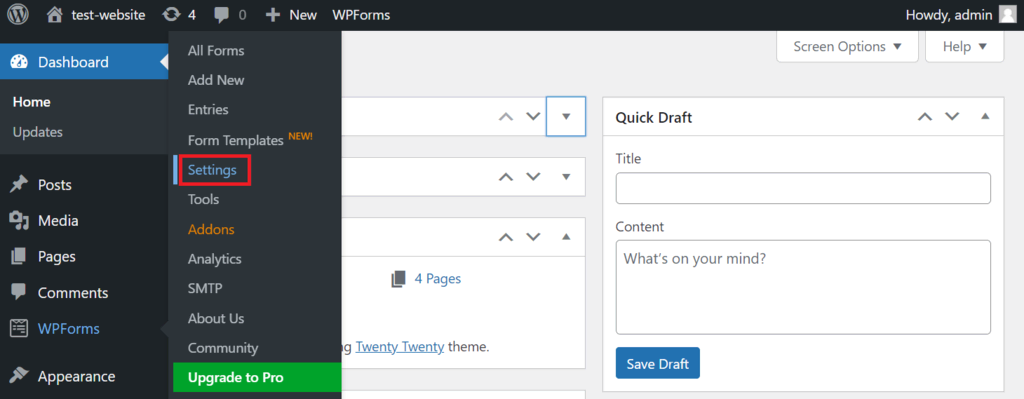Open the 4 Pages link
The width and height of the screenshot is (1024, 399).
point(438,279)
